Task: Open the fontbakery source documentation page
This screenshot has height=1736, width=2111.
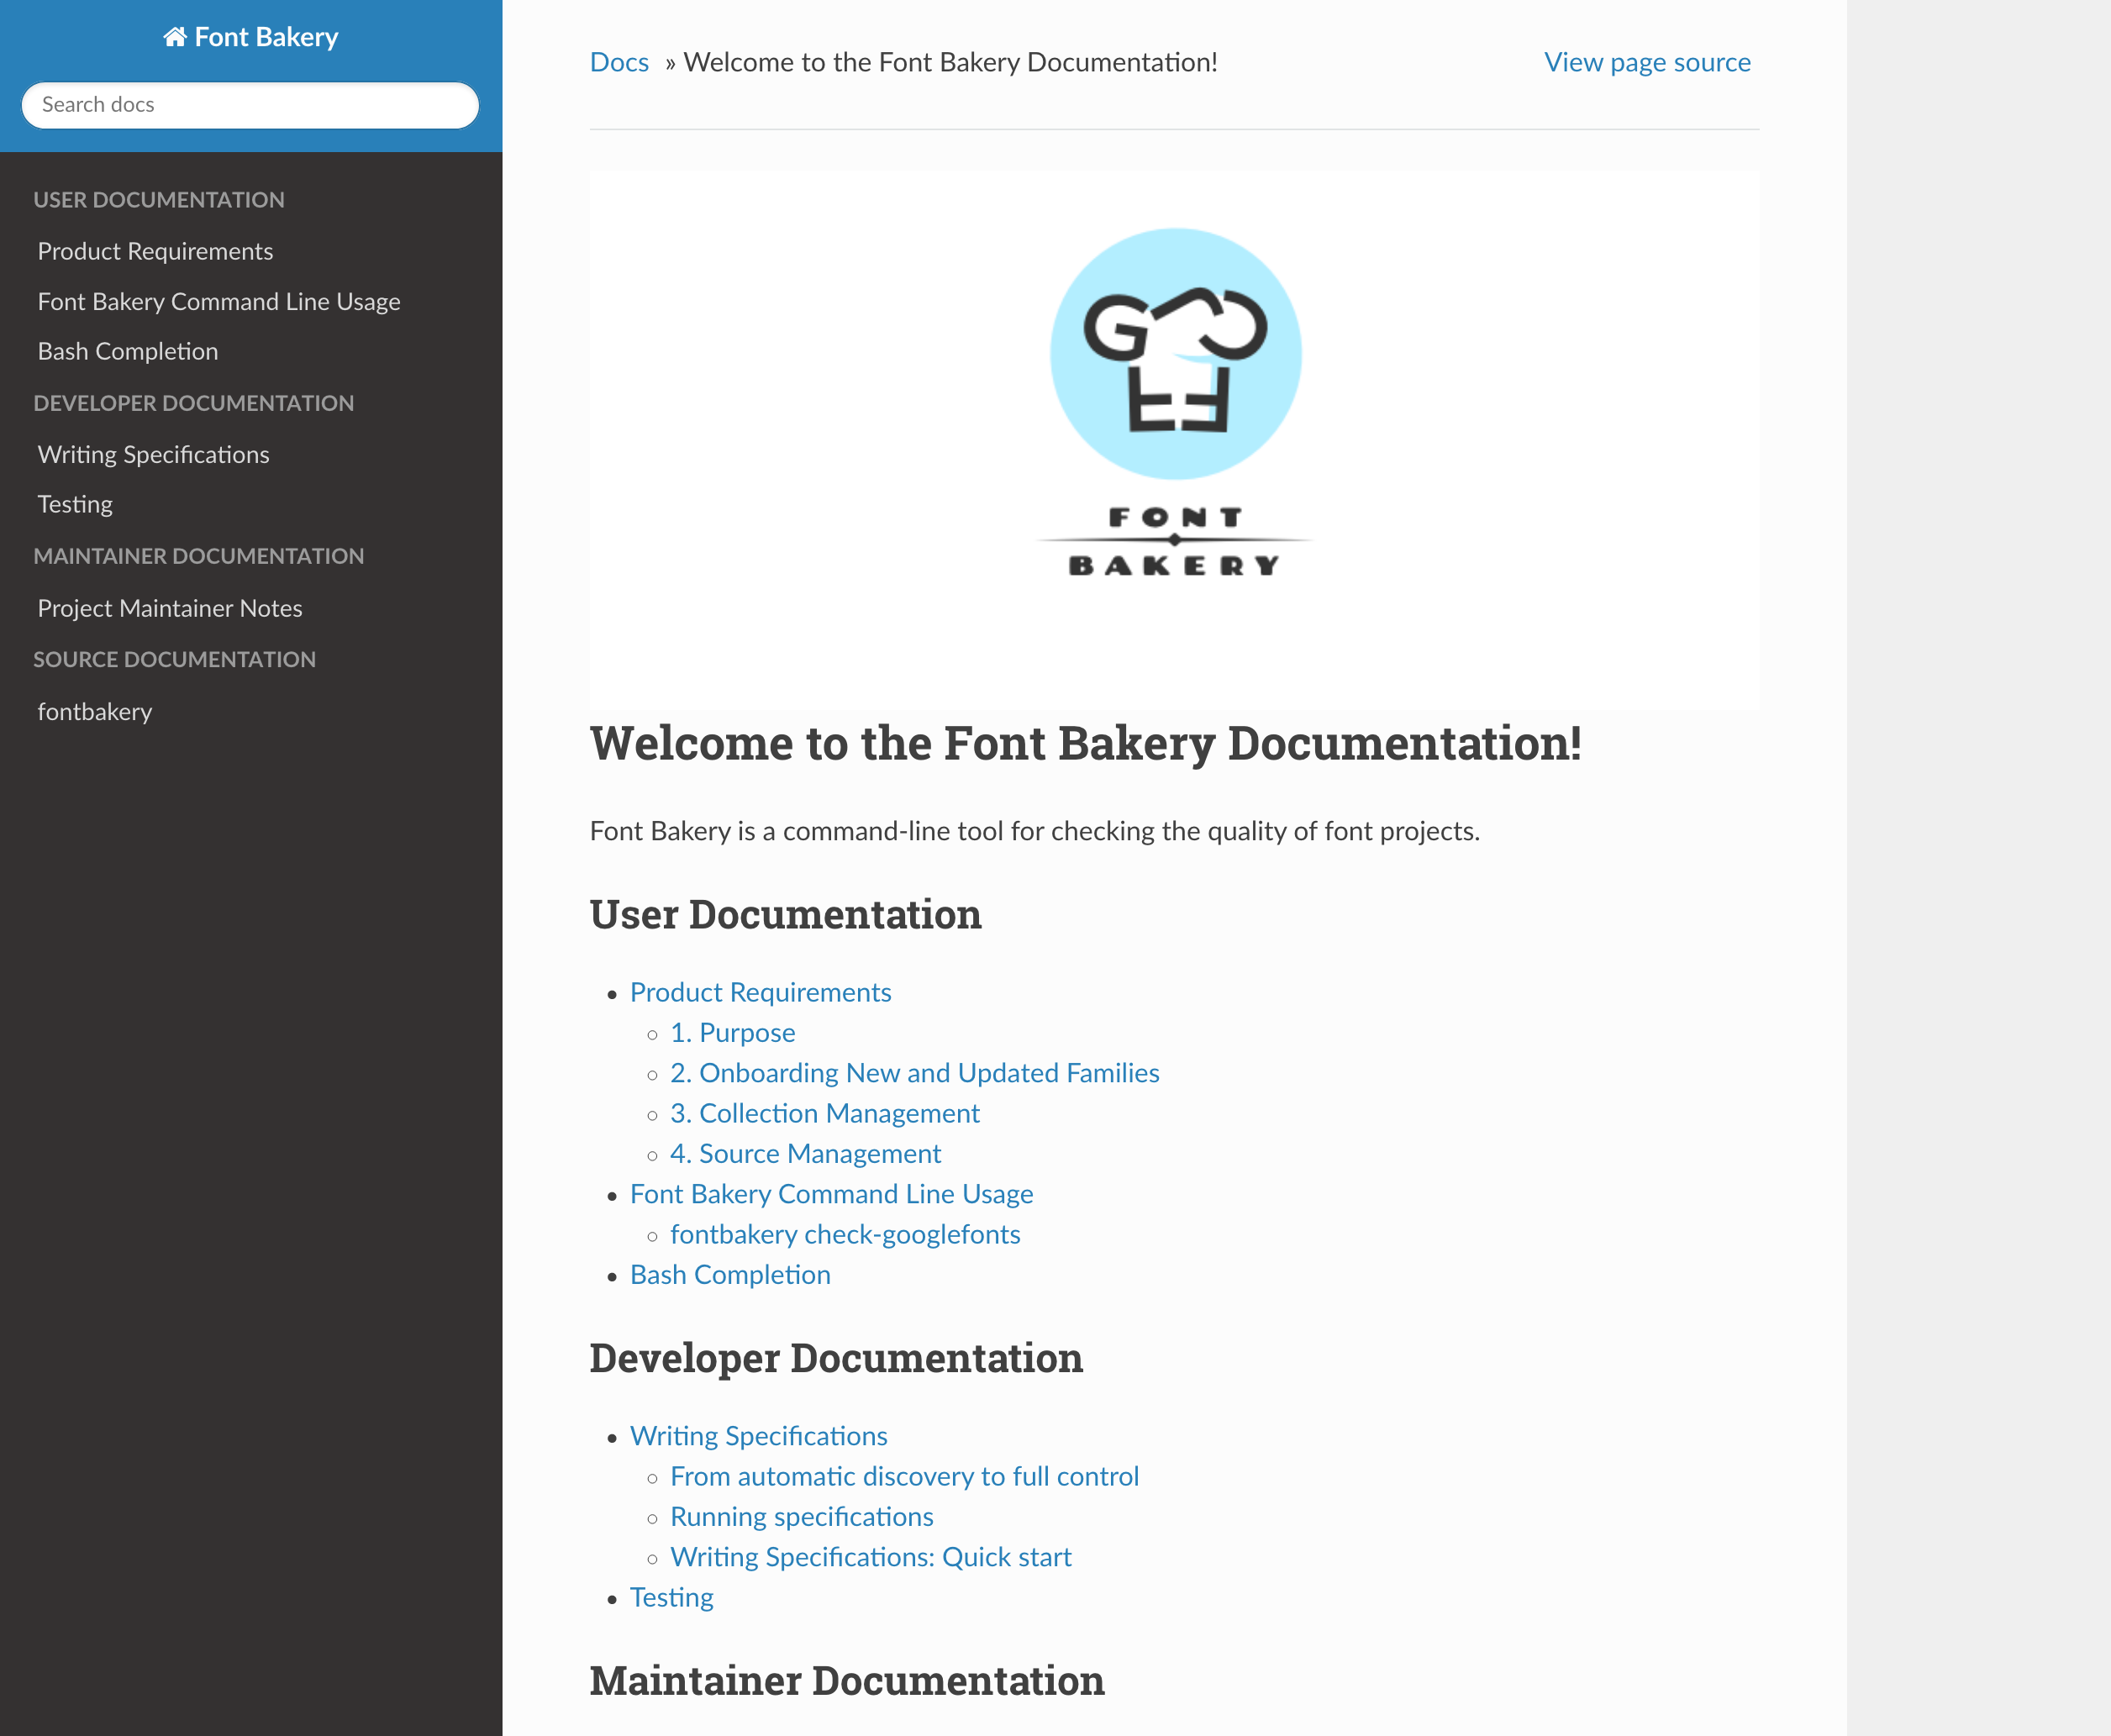Action: click(95, 711)
